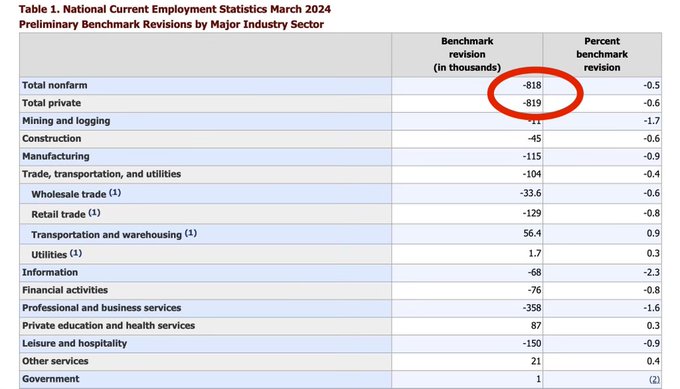The height and width of the screenshot is (389, 680).
Task: Select the -0.9 Leisure and hospitality percent
Action: pos(651,344)
